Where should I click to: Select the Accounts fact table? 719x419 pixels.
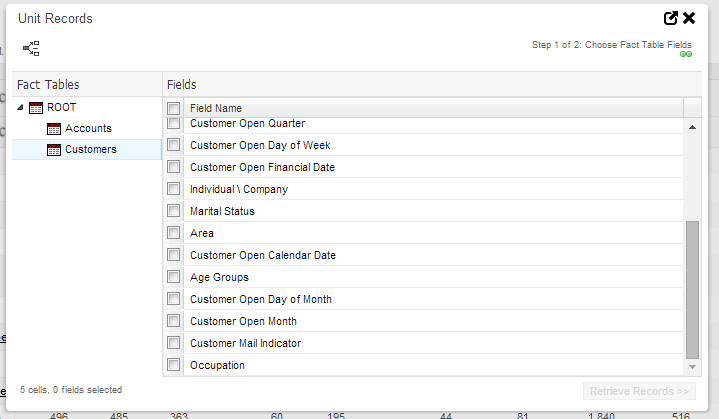(88, 129)
